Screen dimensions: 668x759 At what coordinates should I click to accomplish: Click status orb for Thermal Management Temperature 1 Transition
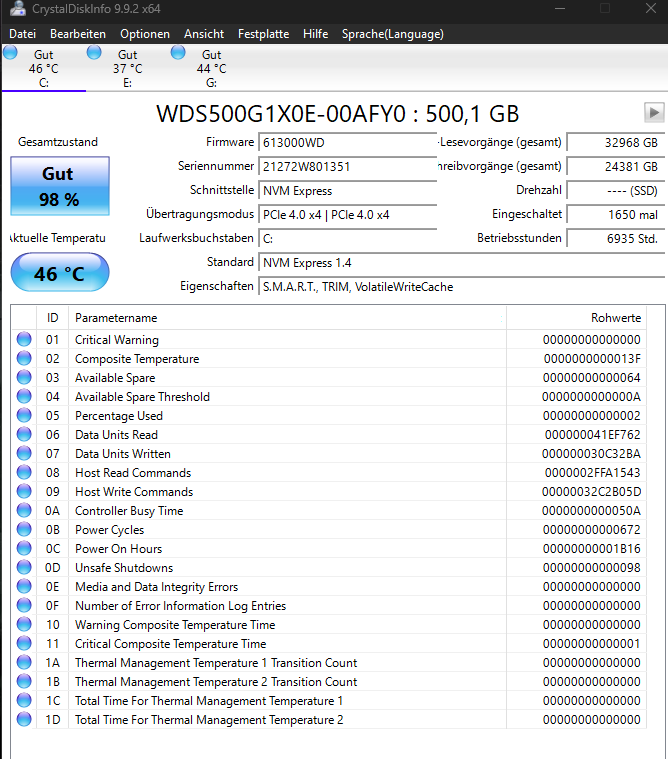click(24, 662)
